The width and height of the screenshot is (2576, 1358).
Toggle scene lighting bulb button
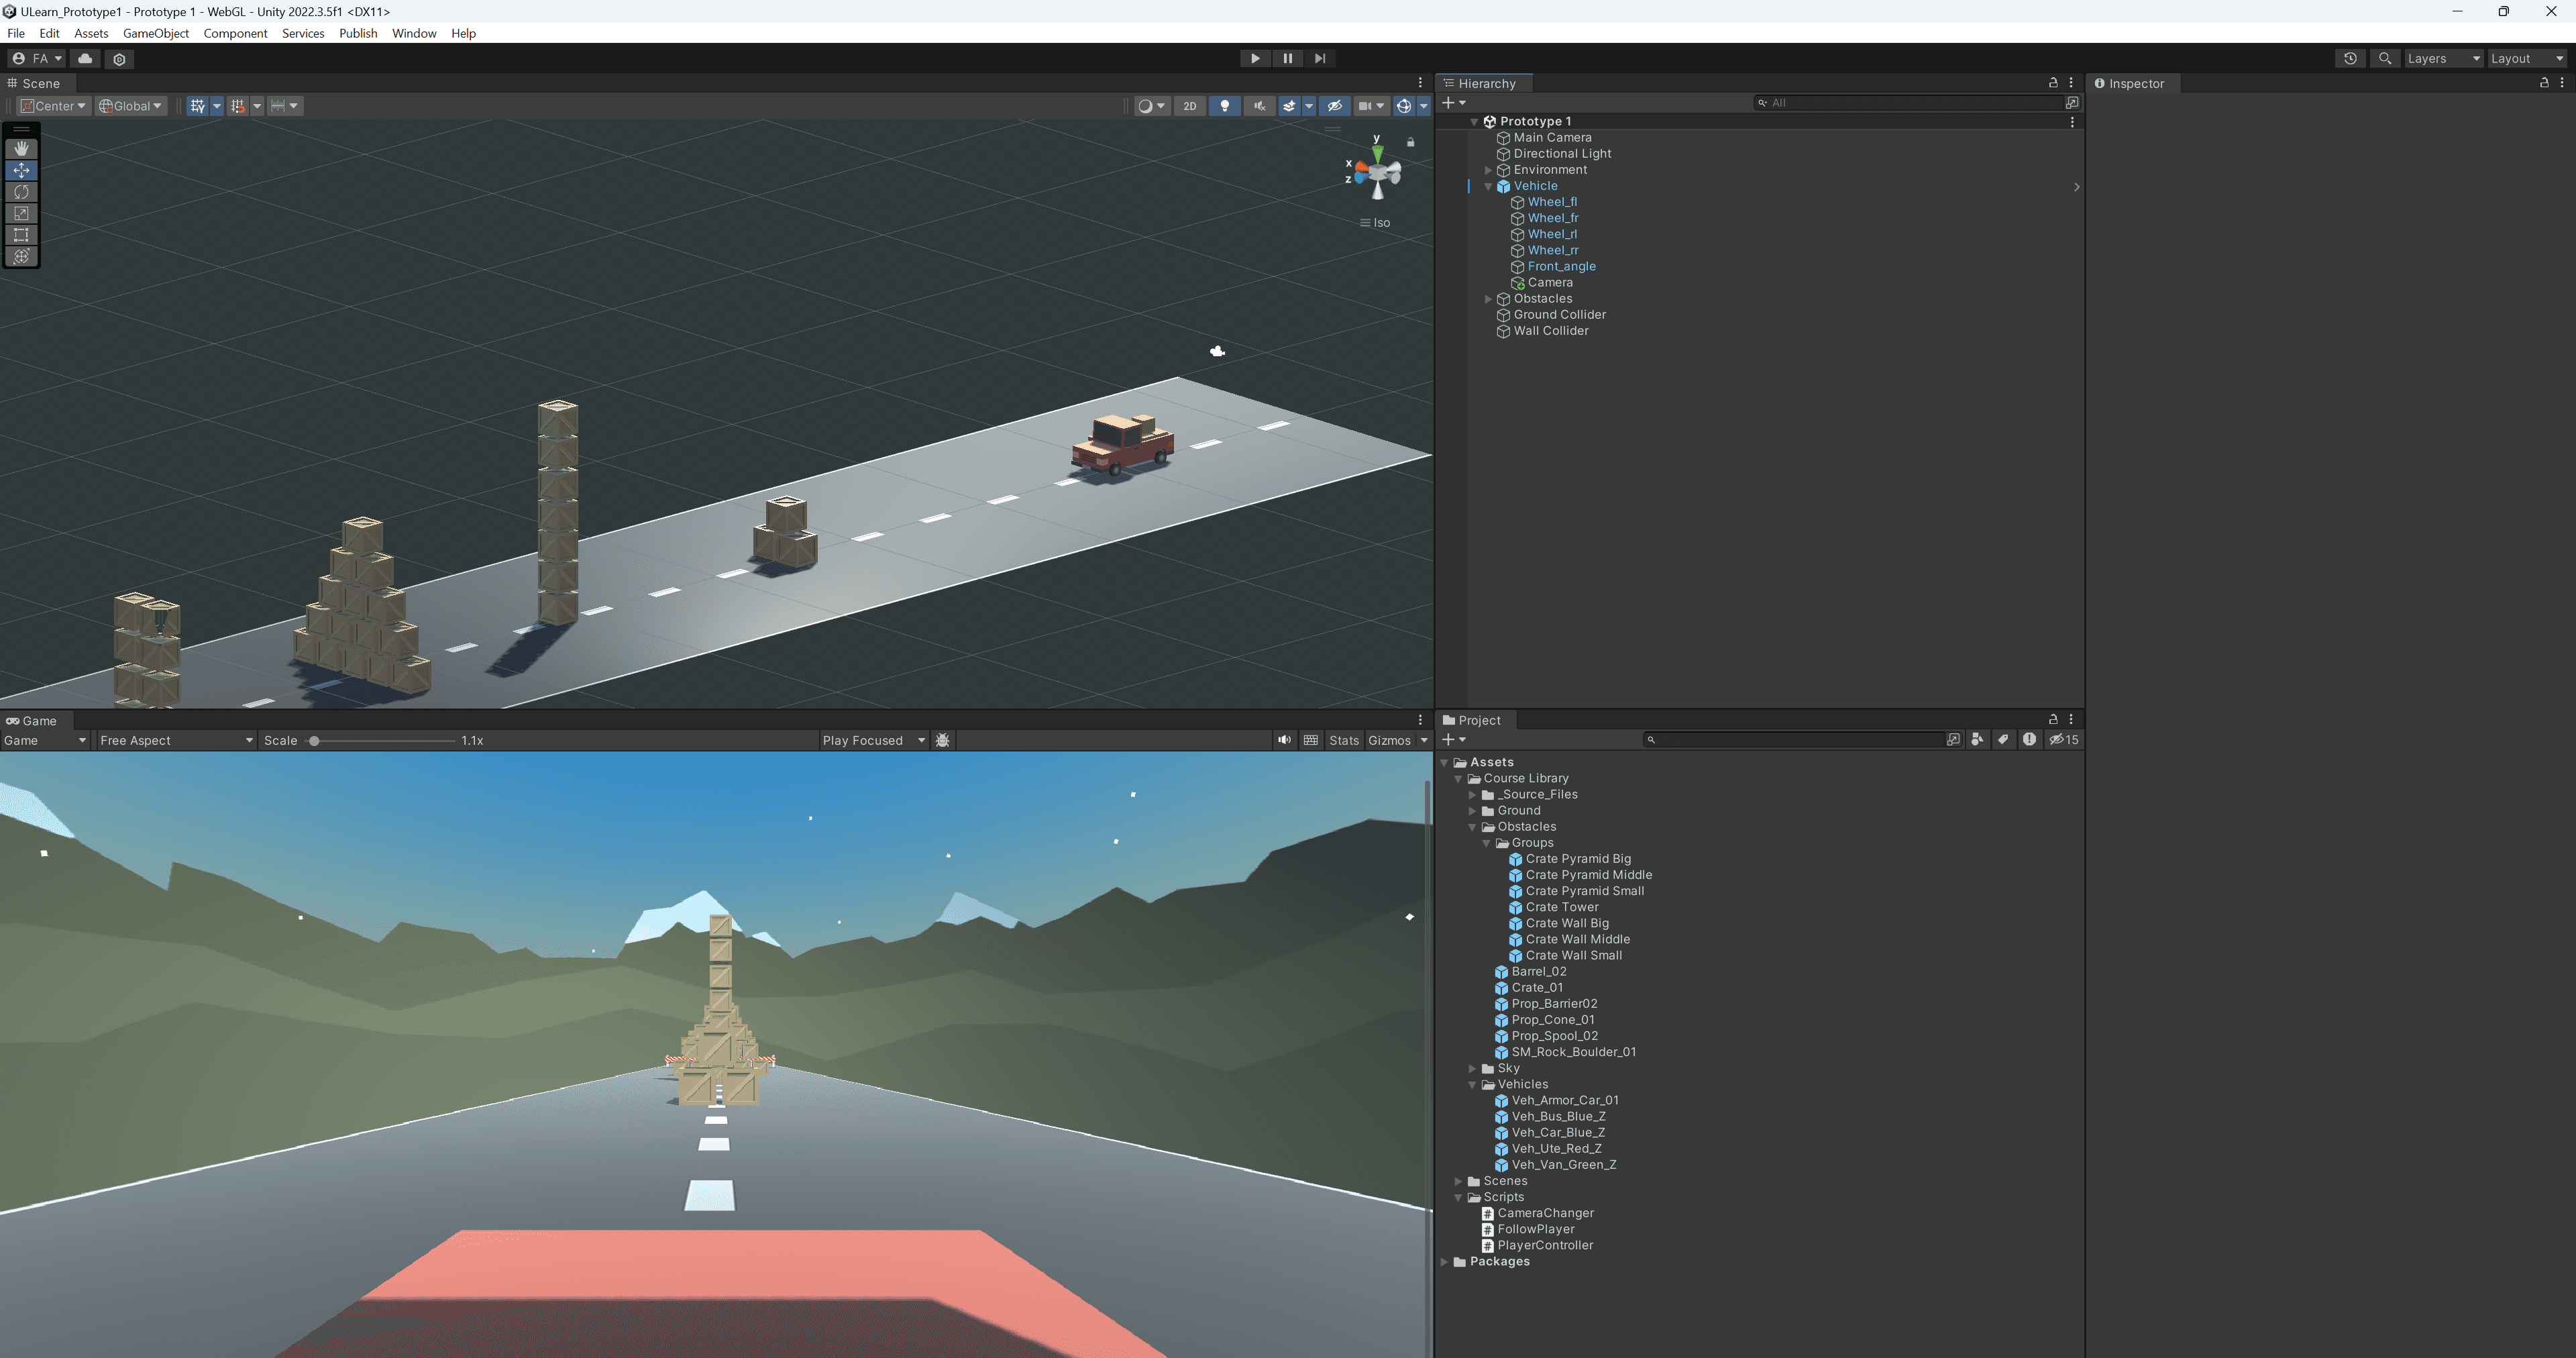tap(1224, 106)
